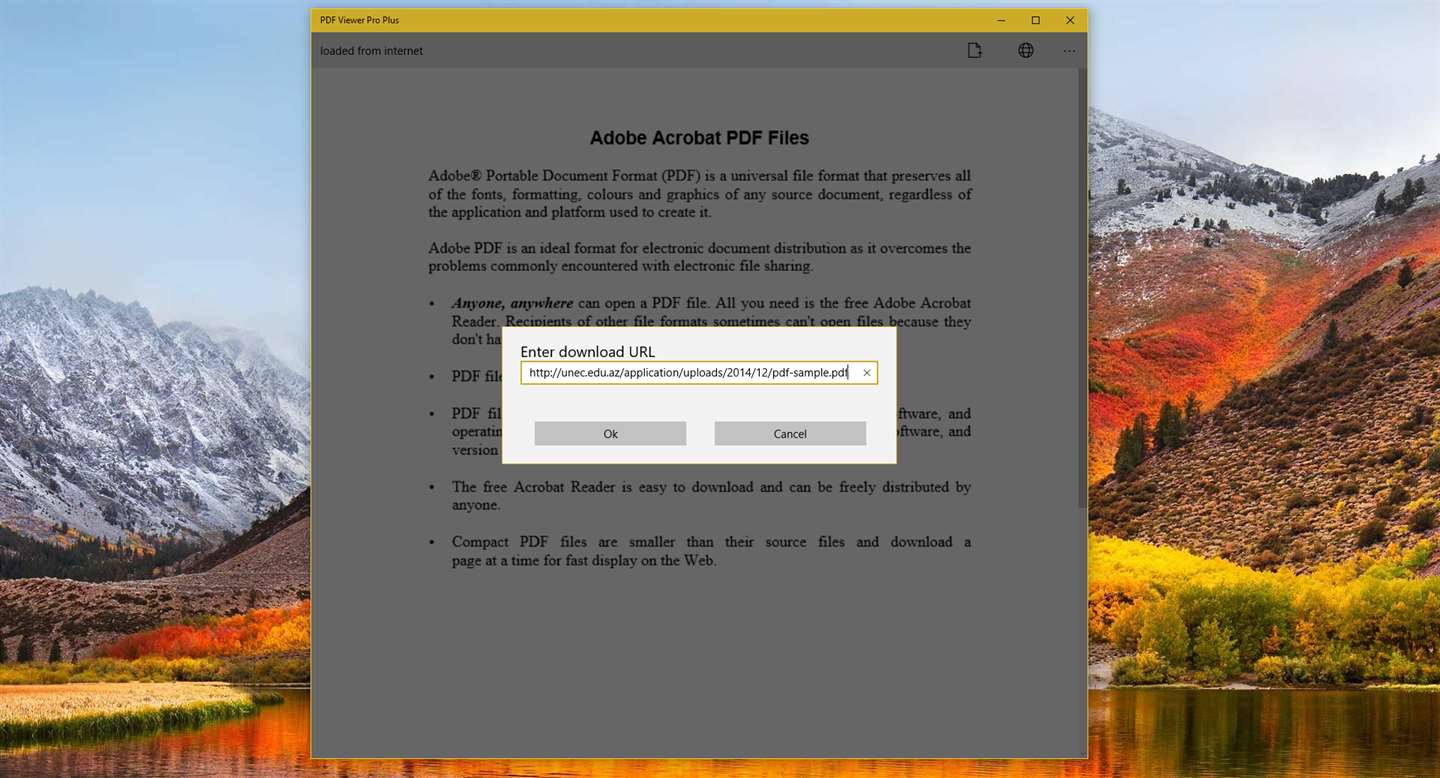
Task: Cancel the download URL dialog
Action: [x=790, y=433]
